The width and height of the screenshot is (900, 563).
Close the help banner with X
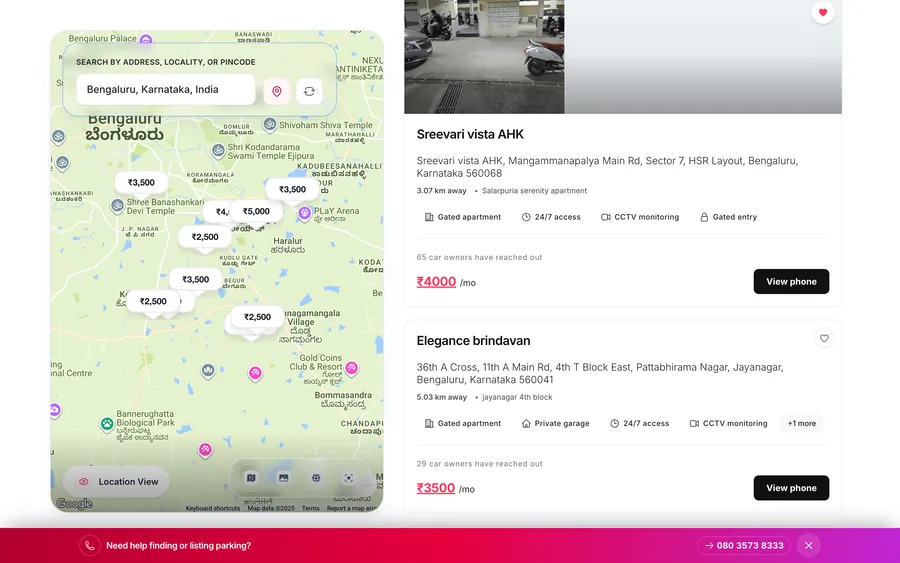click(808, 546)
